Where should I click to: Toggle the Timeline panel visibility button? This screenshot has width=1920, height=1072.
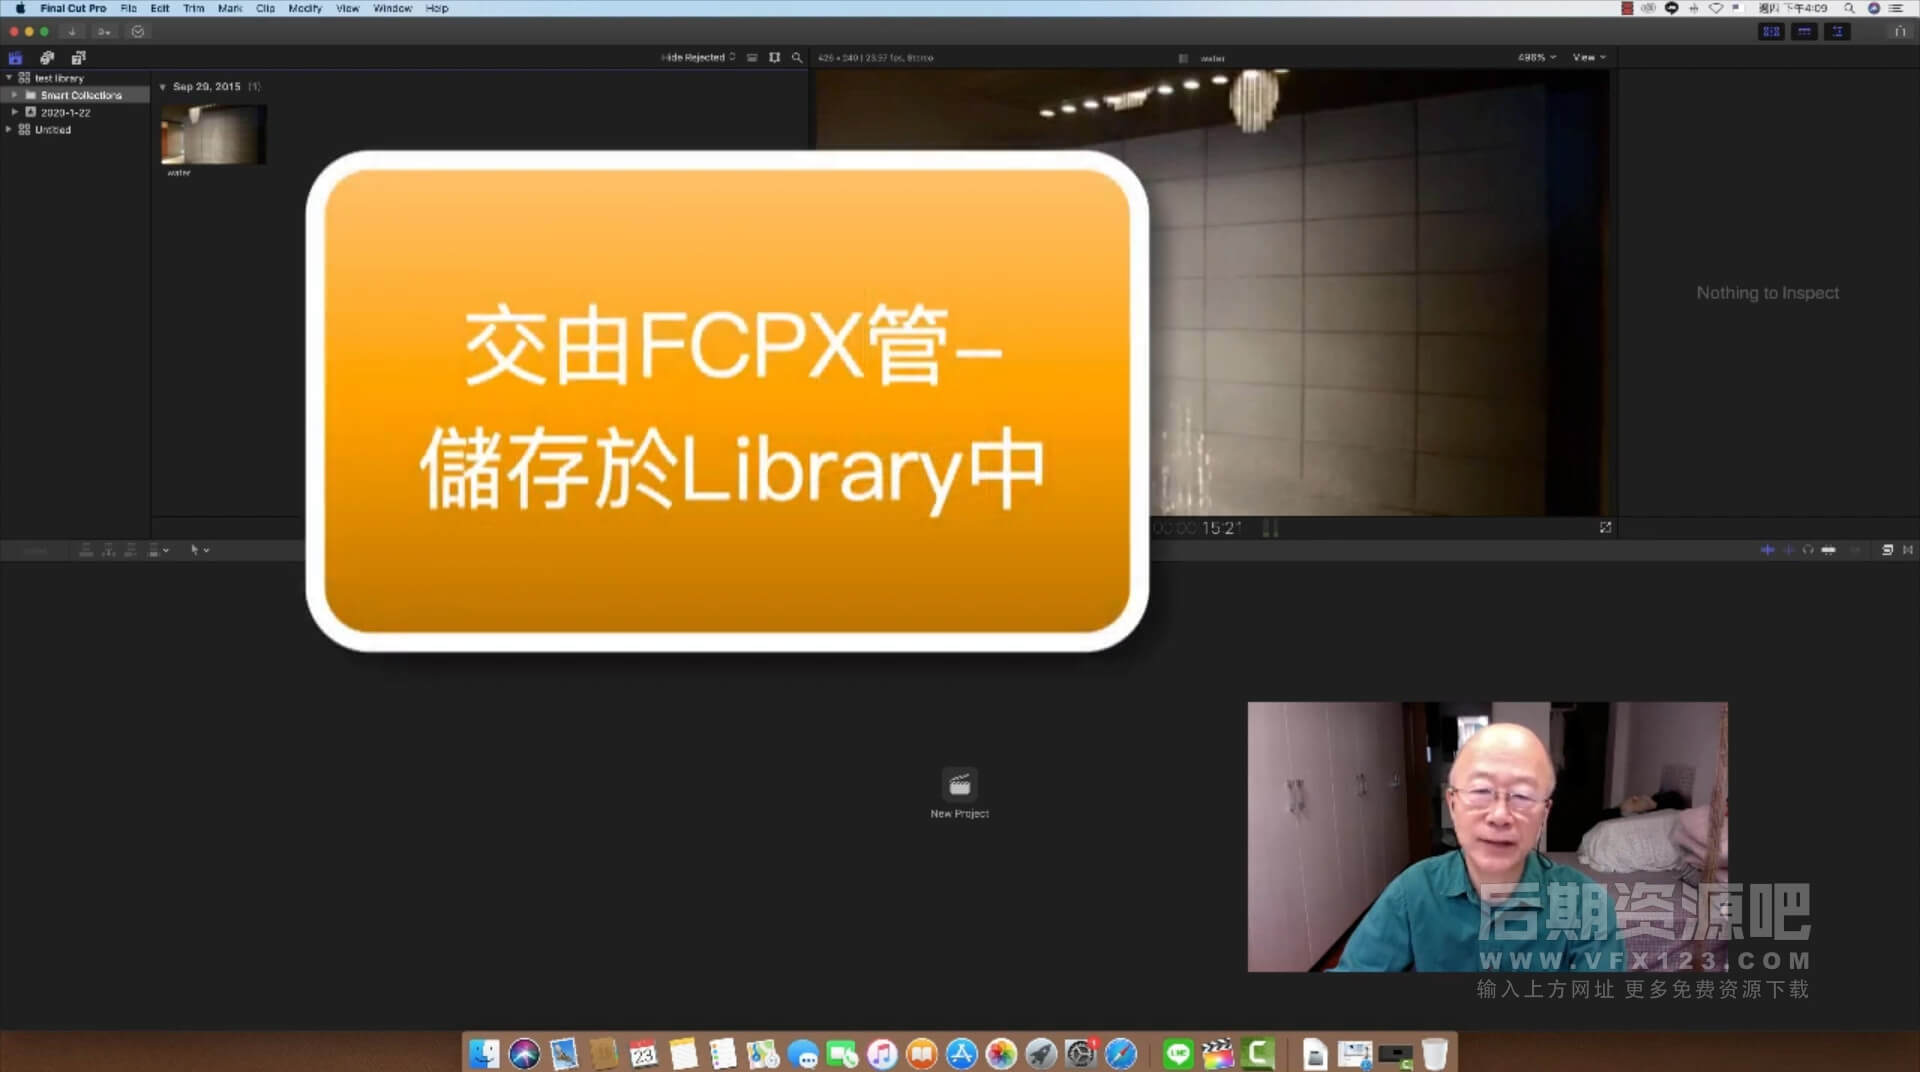point(1804,32)
